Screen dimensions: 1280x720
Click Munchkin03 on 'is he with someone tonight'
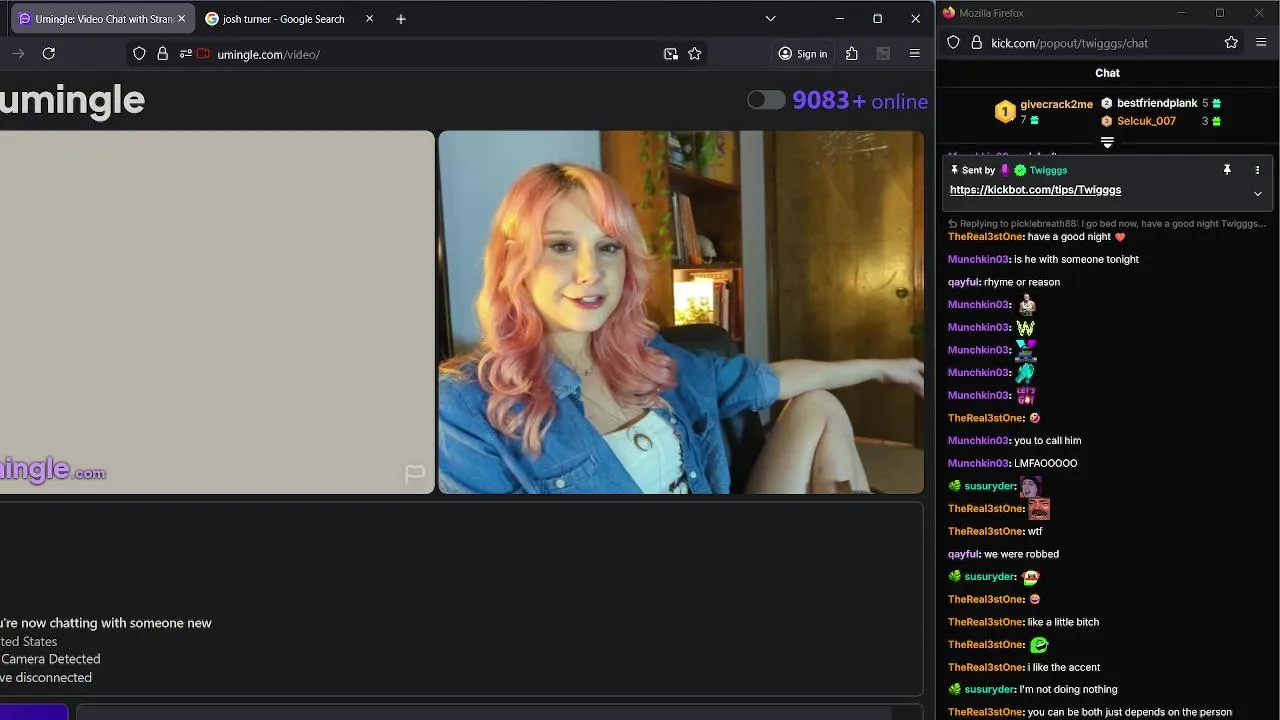tap(978, 259)
